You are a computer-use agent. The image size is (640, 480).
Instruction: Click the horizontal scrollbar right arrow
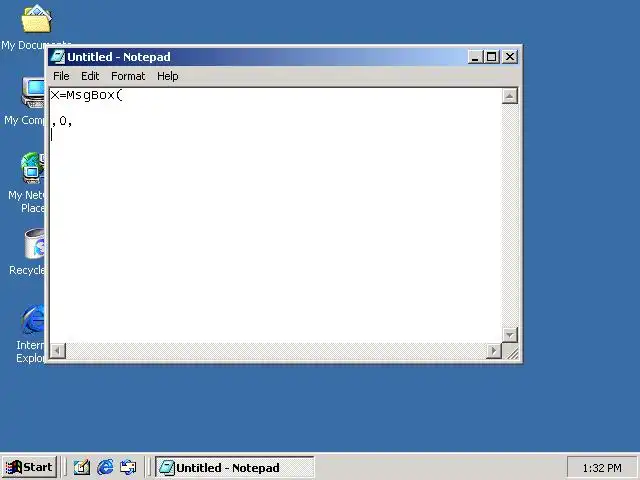tap(493, 351)
